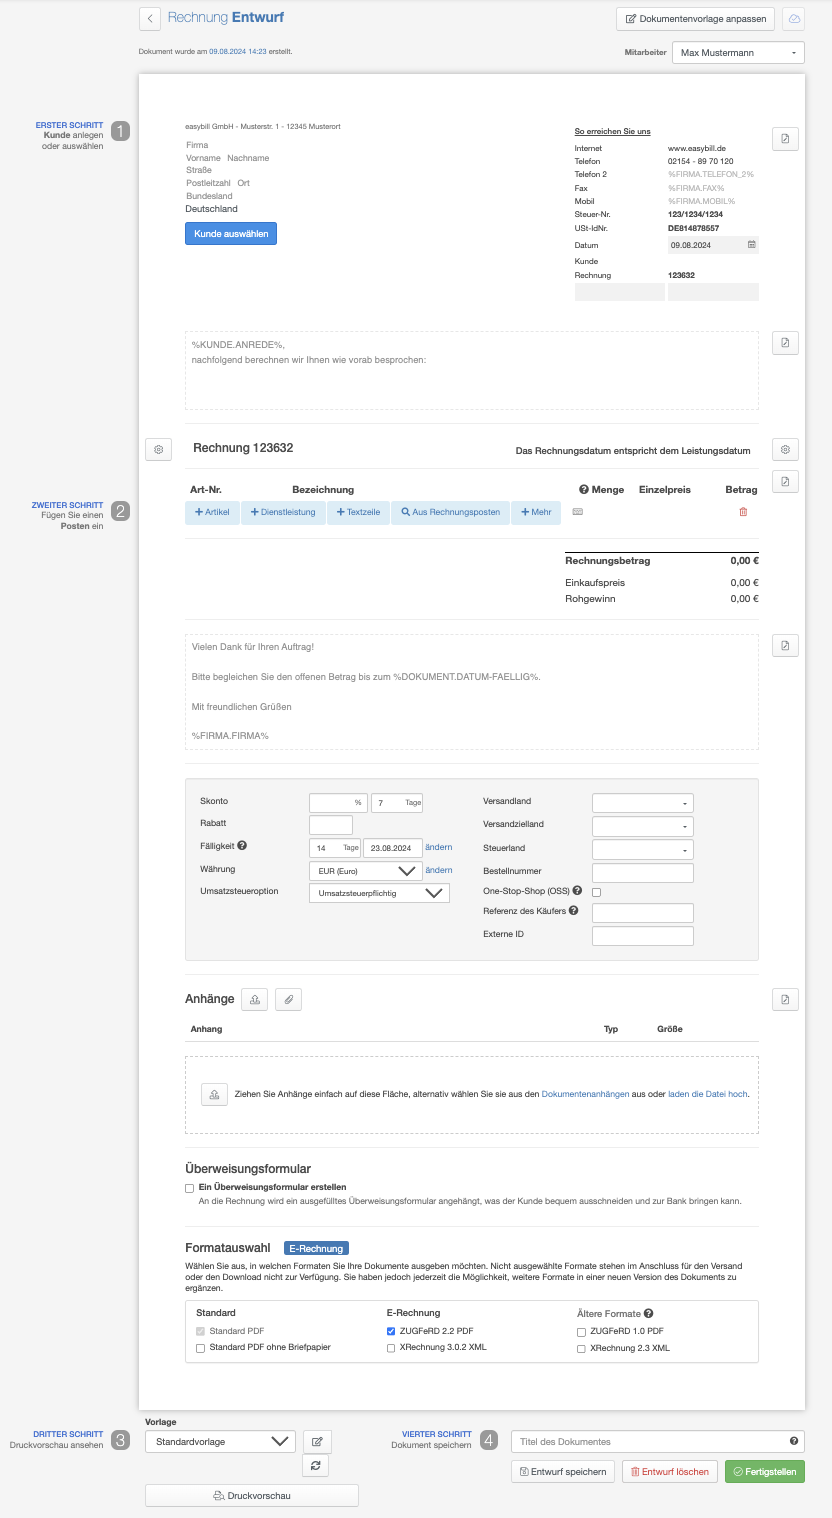Click the refresh icon below the Vorlage edit button
The width and height of the screenshot is (832, 1518).
[x=317, y=1465]
